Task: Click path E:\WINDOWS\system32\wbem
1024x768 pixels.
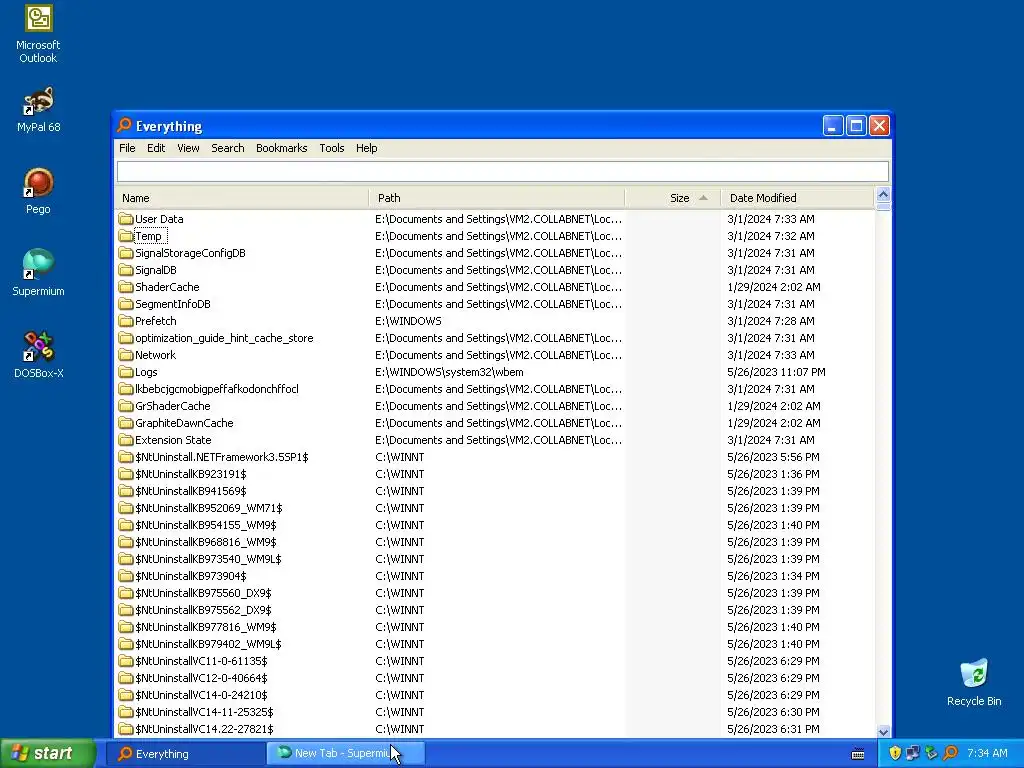Action: point(449,372)
